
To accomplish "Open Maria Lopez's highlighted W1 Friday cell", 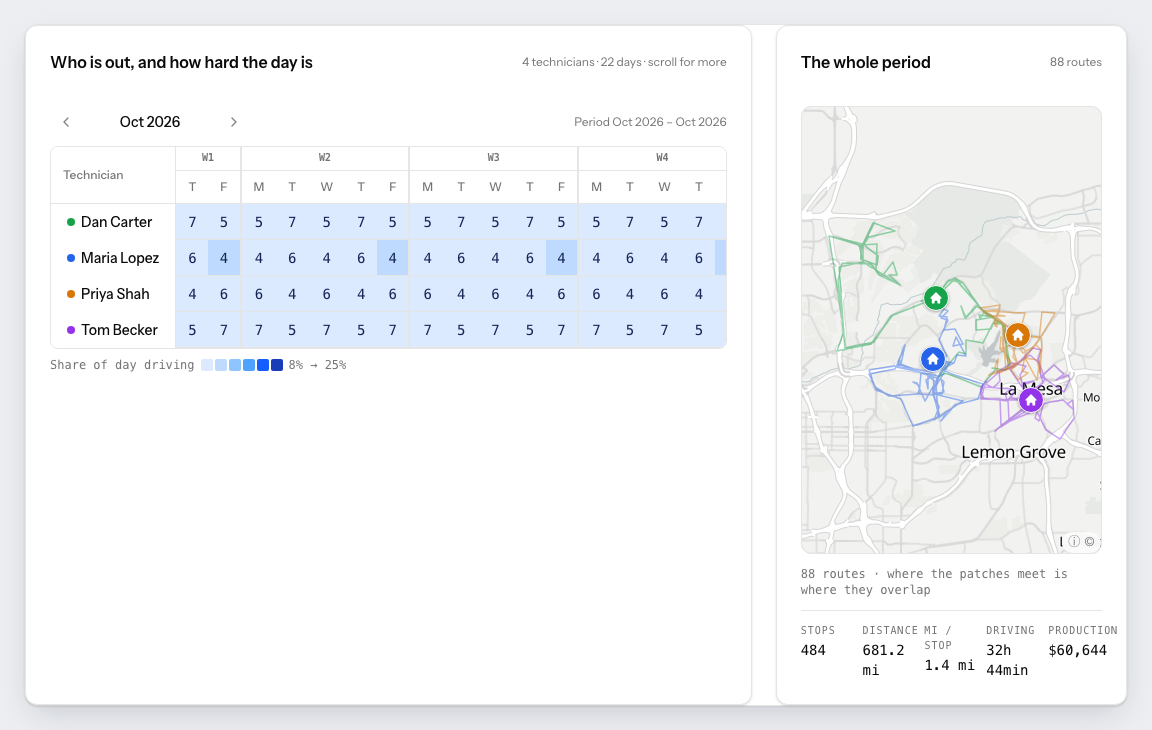I will 224,258.
